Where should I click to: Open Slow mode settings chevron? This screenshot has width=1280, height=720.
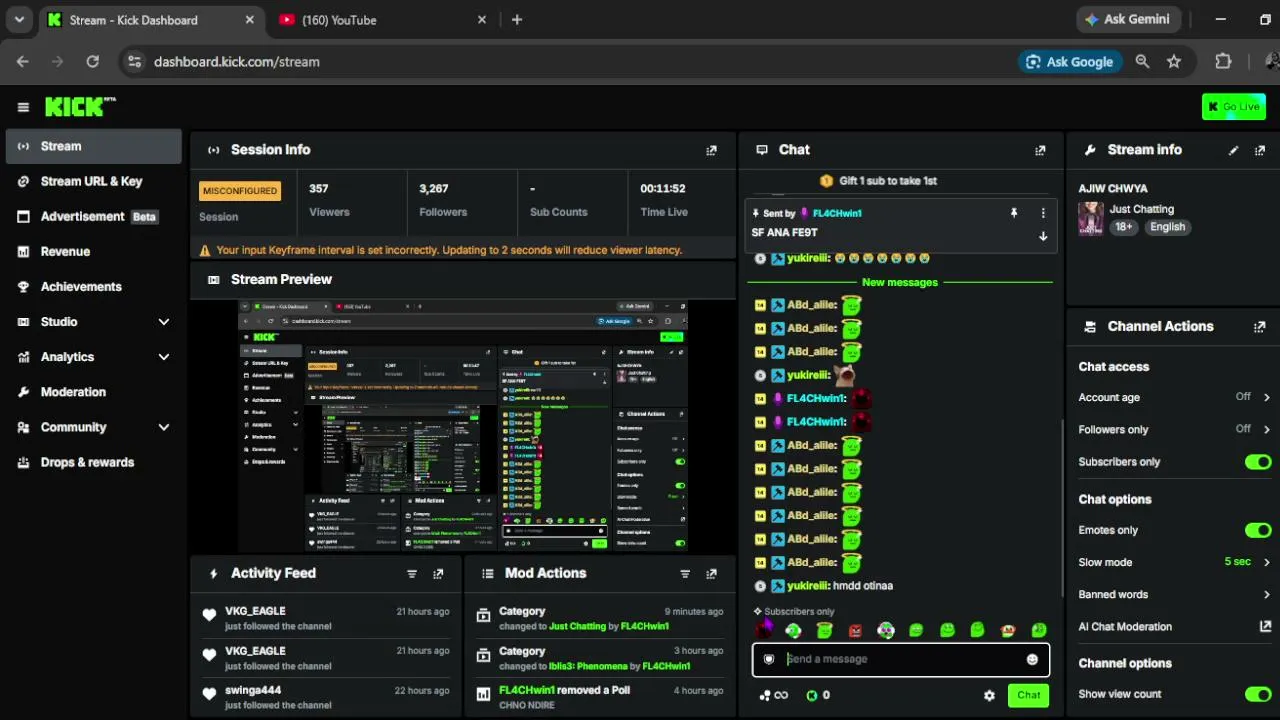pyautogui.click(x=1267, y=563)
